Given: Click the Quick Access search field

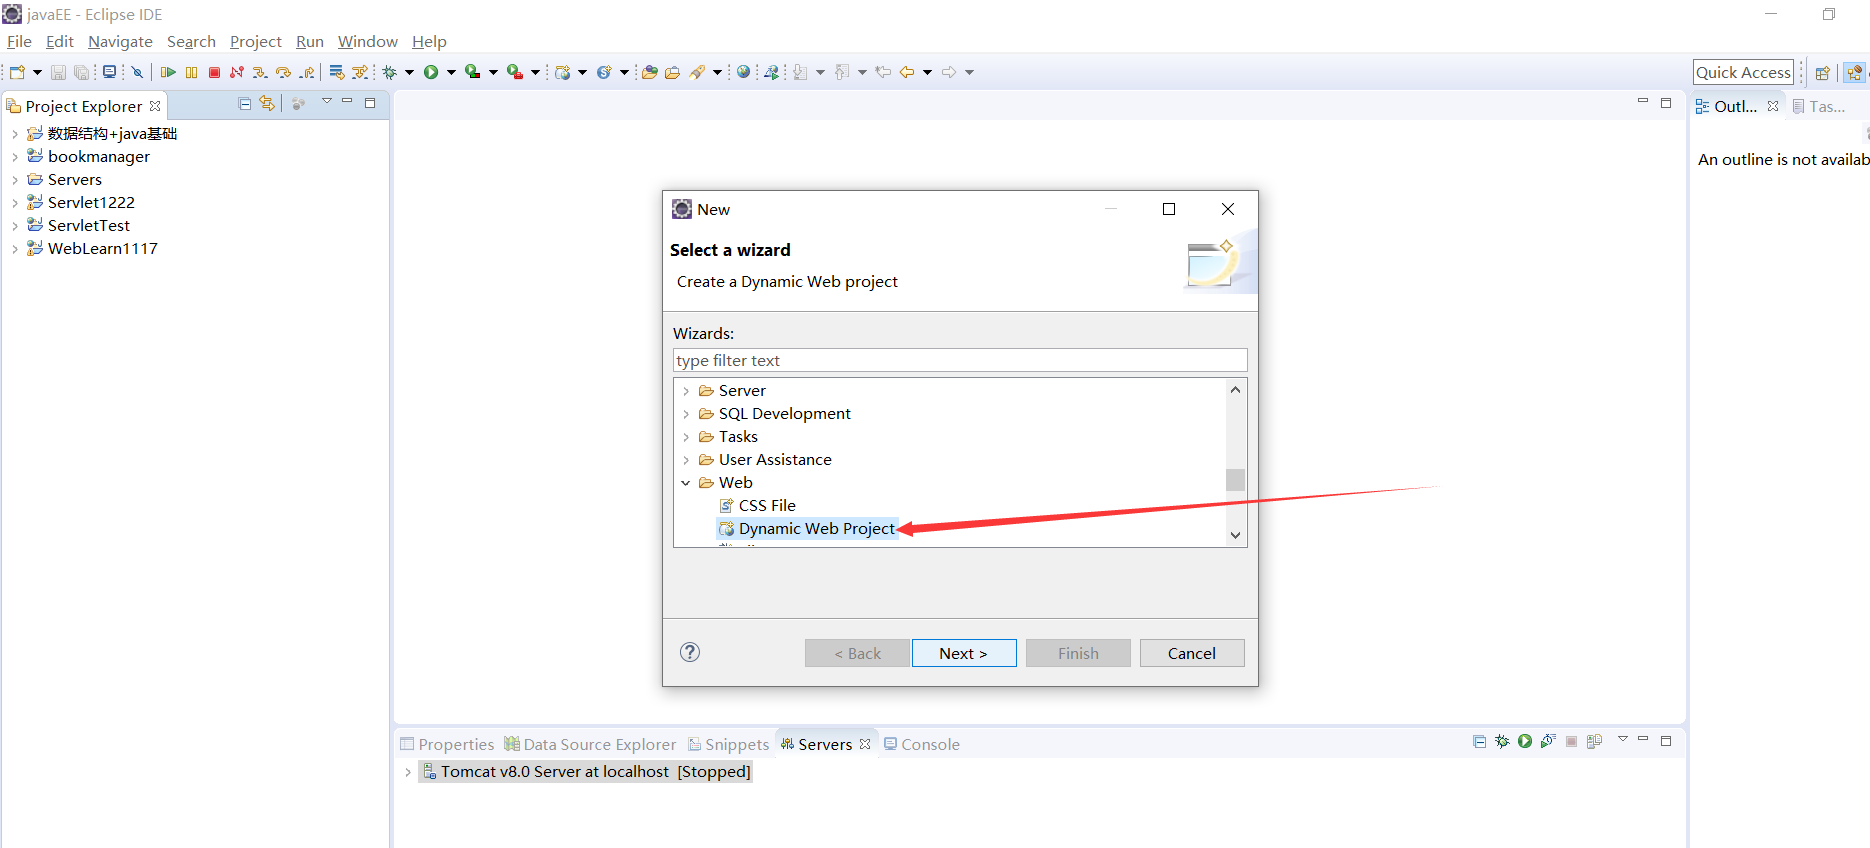Looking at the screenshot, I should pyautogui.click(x=1743, y=72).
